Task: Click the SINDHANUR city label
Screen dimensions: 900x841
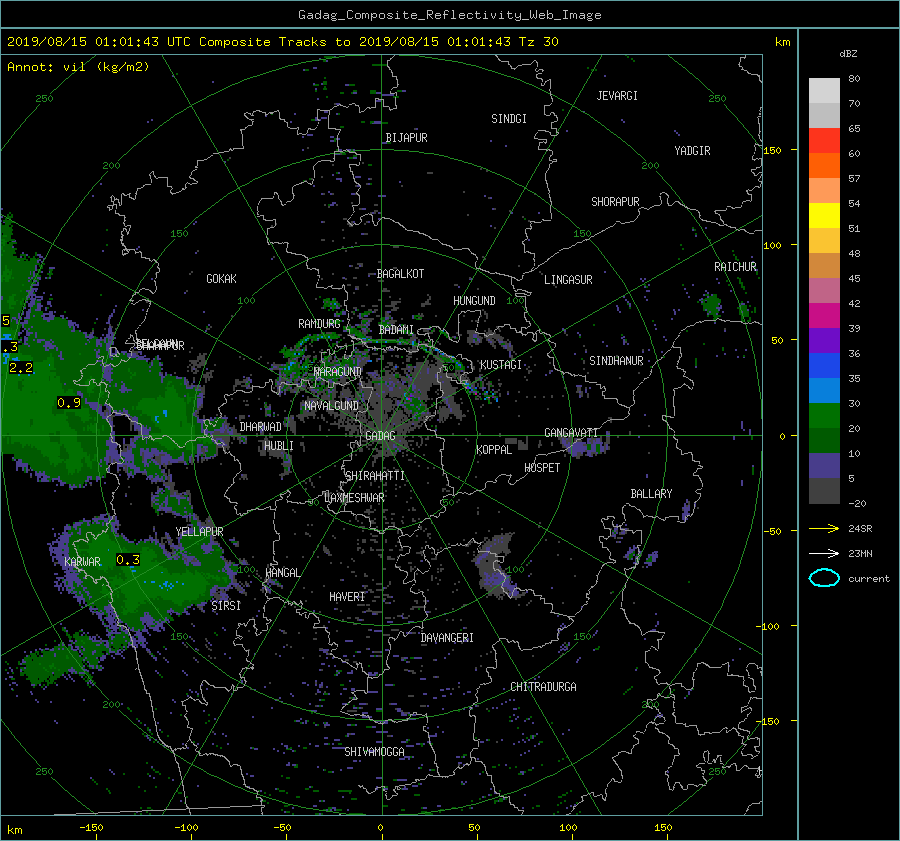Action: pos(616,361)
